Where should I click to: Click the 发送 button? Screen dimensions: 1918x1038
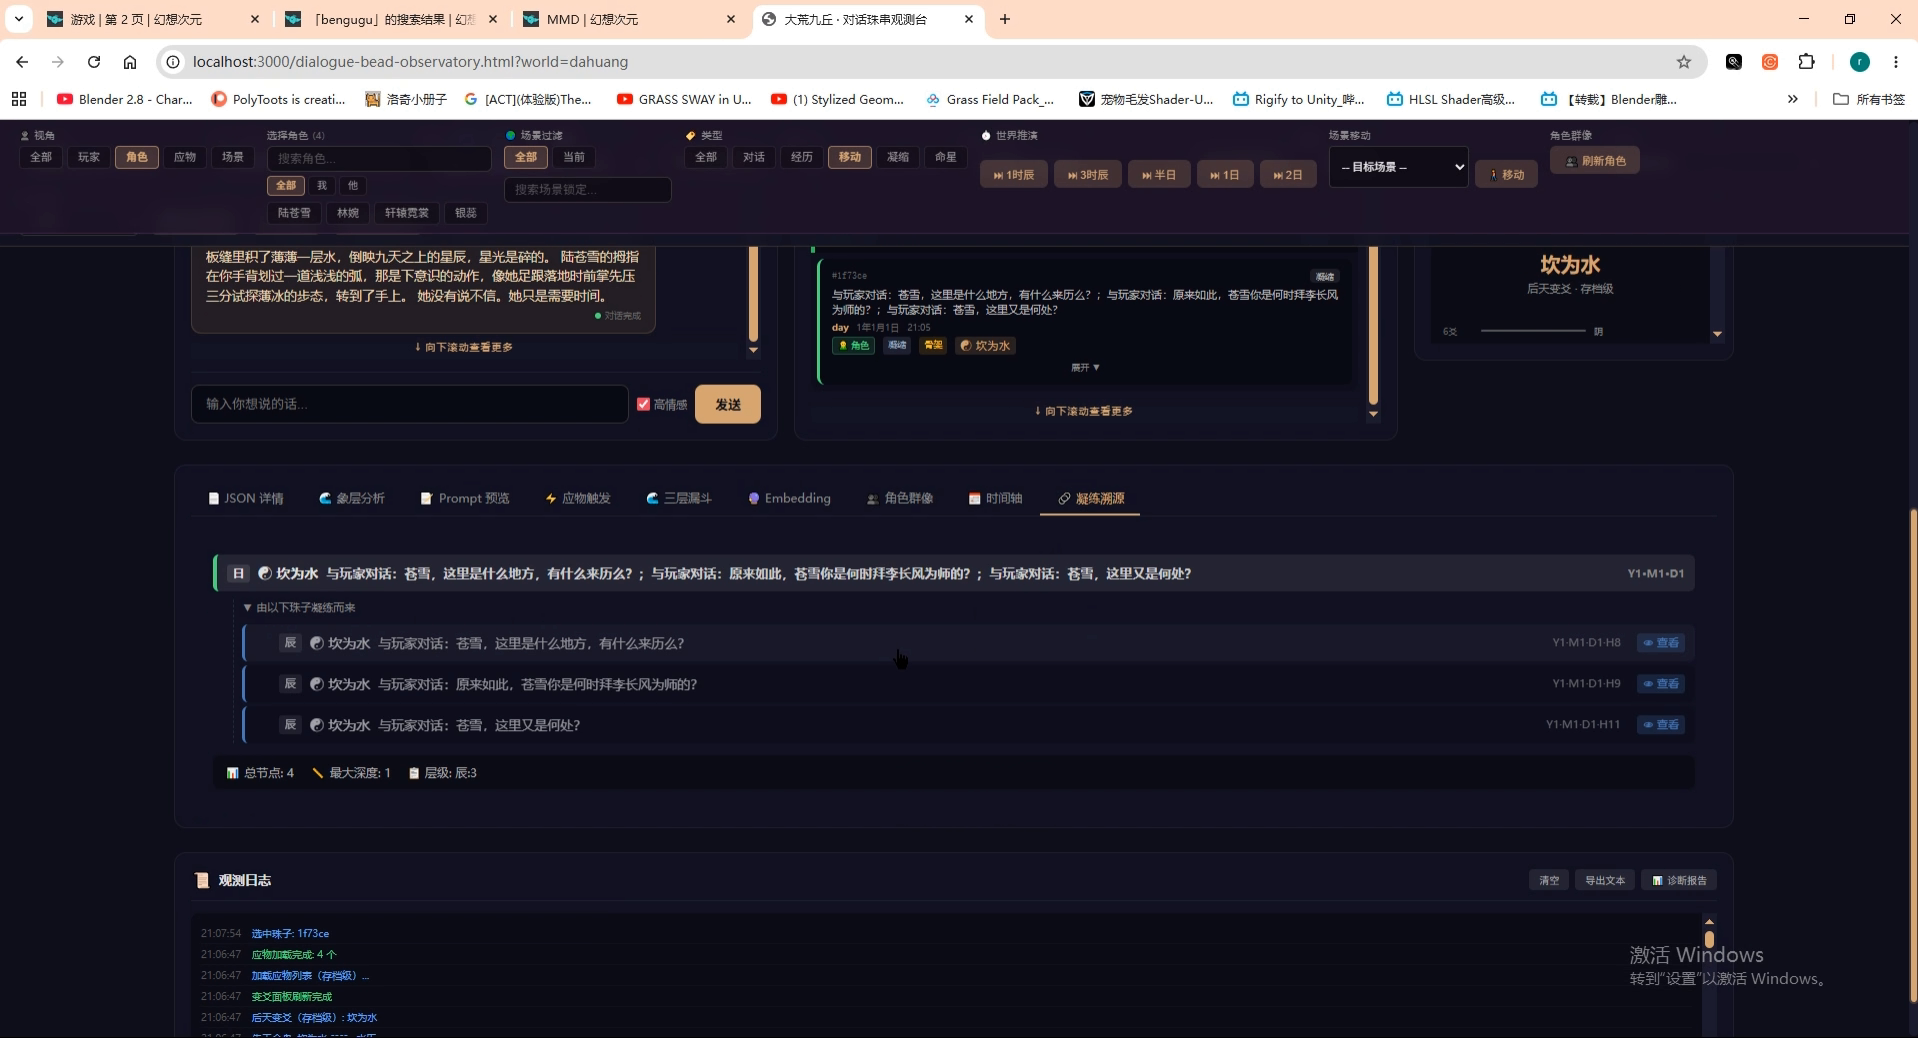click(x=728, y=404)
